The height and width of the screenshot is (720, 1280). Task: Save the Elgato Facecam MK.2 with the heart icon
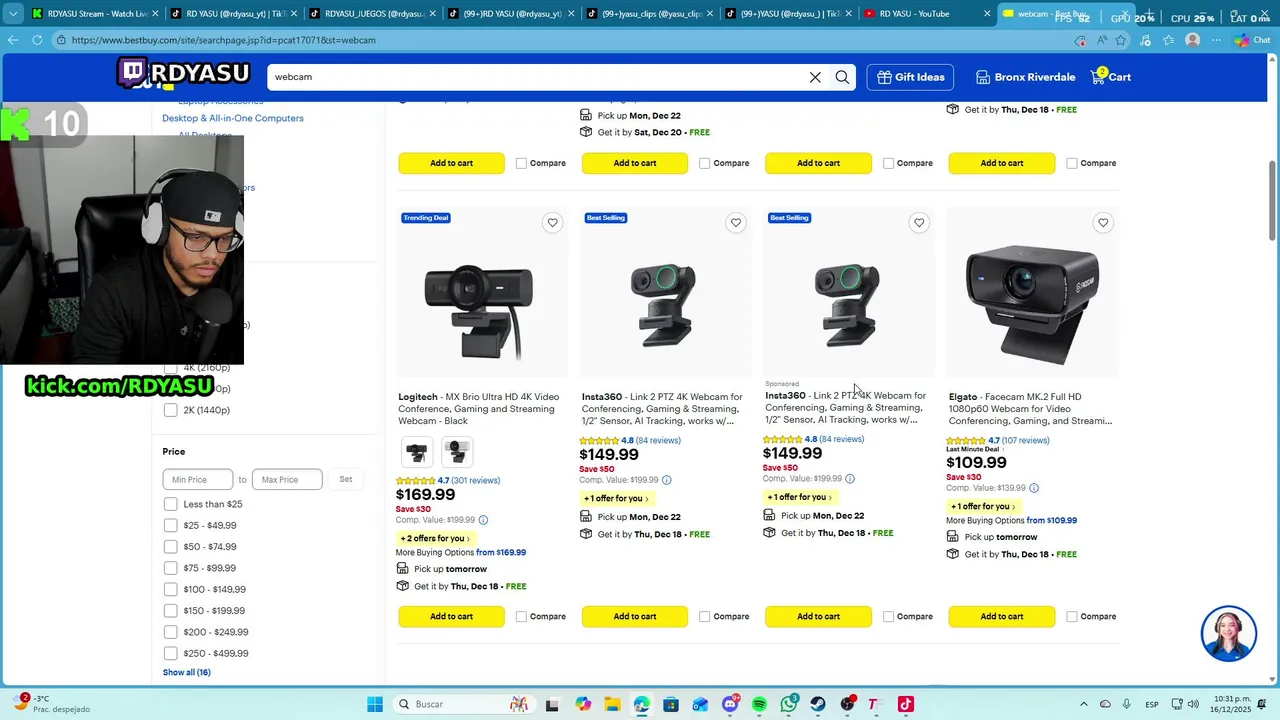tap(1103, 223)
